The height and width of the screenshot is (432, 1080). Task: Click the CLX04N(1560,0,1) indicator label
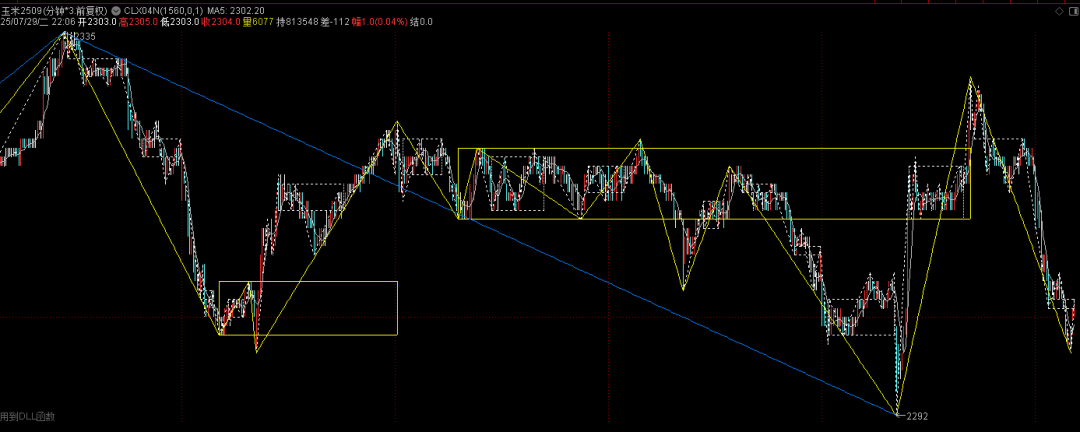pos(163,11)
